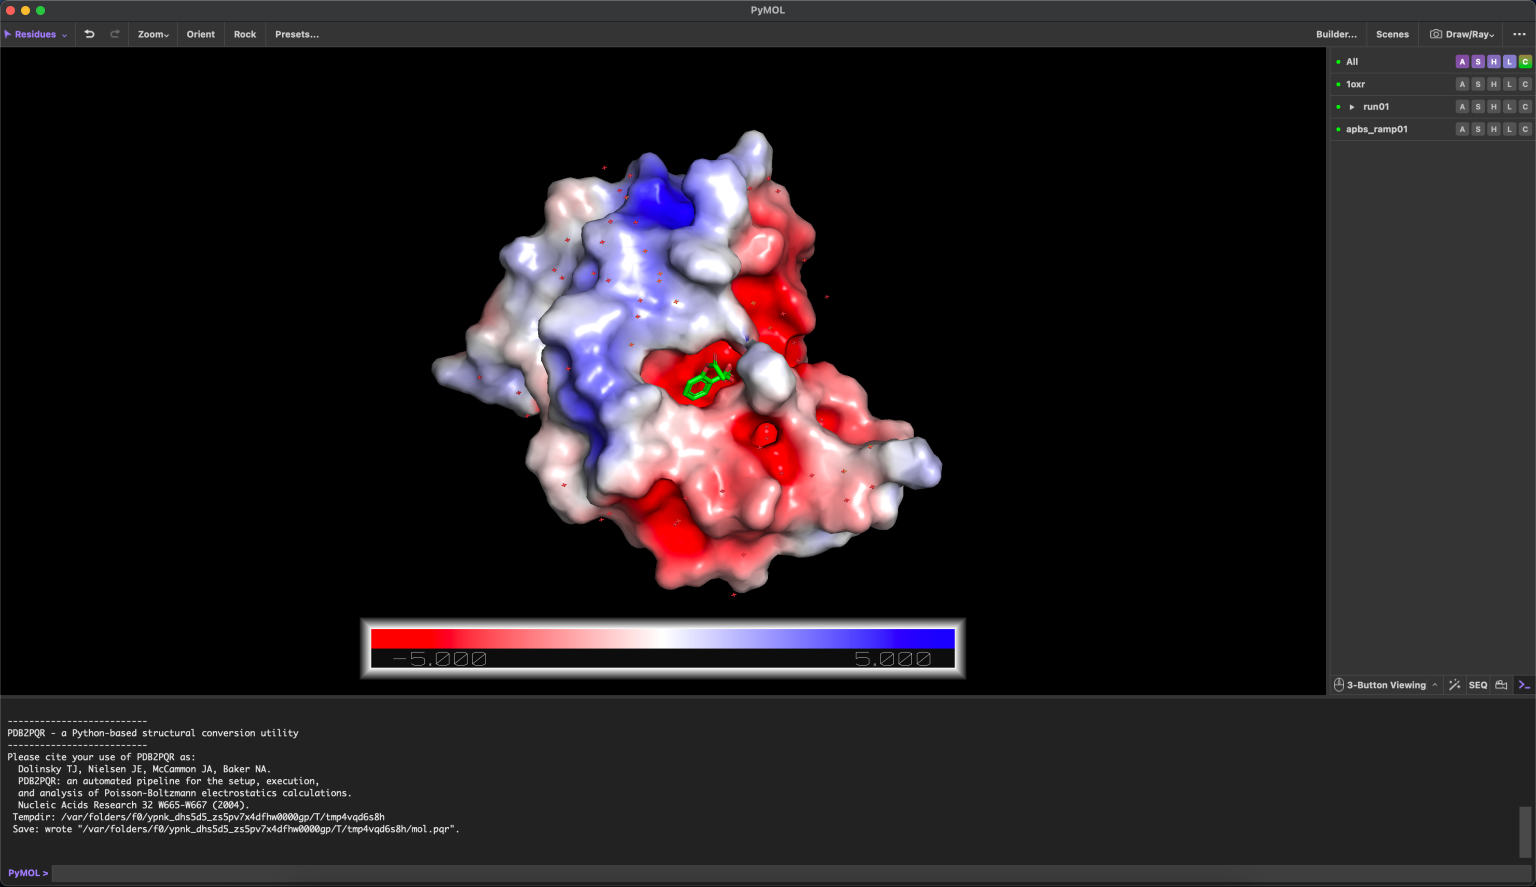Open the Residues selection mode dropdown

(36, 34)
